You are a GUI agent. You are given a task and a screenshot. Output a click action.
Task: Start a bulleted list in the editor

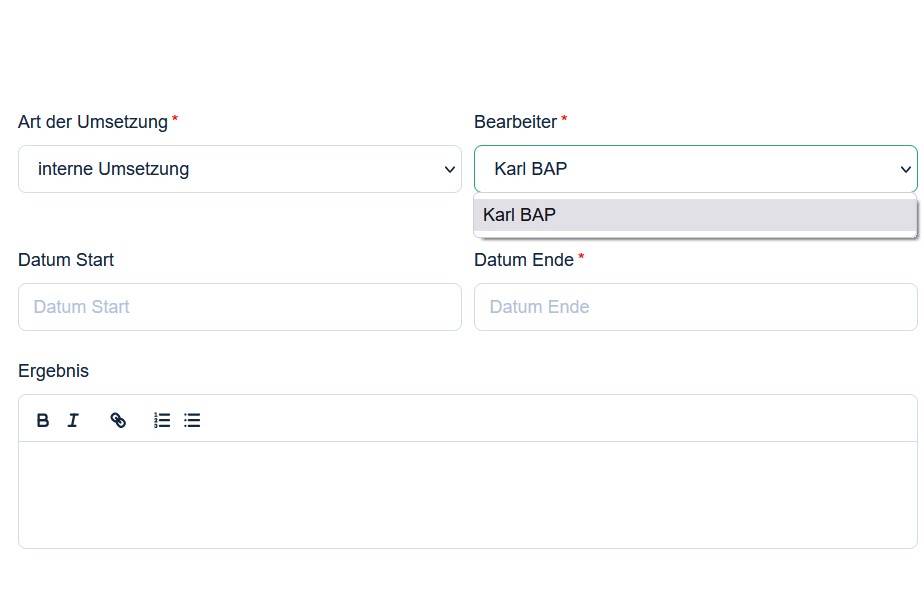click(192, 420)
